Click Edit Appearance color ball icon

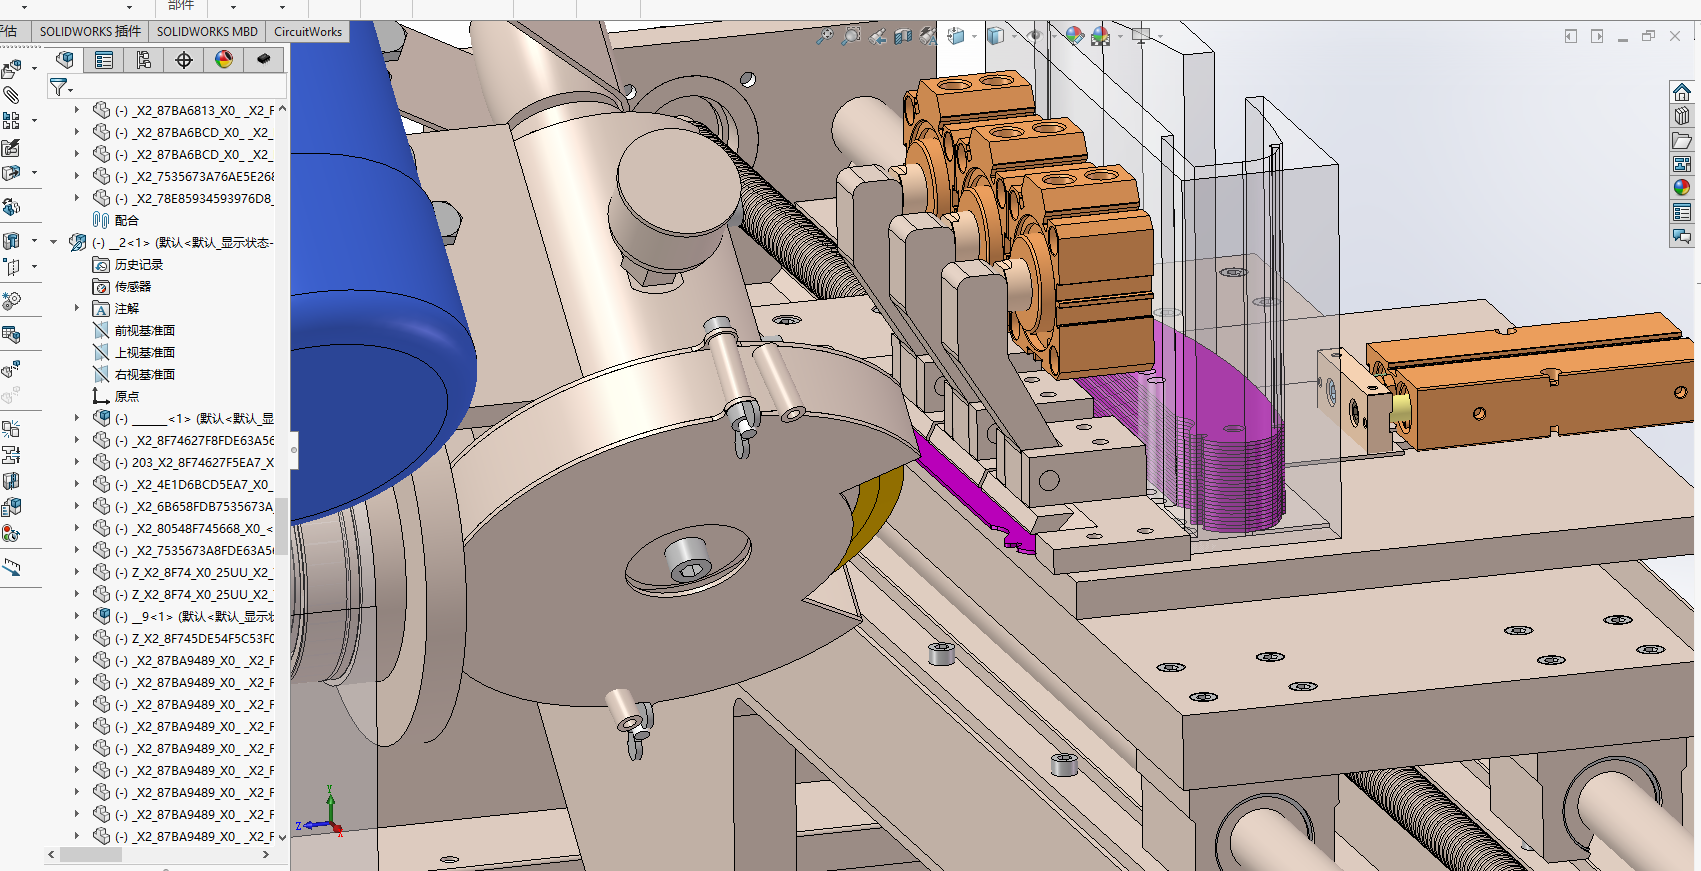point(1074,36)
